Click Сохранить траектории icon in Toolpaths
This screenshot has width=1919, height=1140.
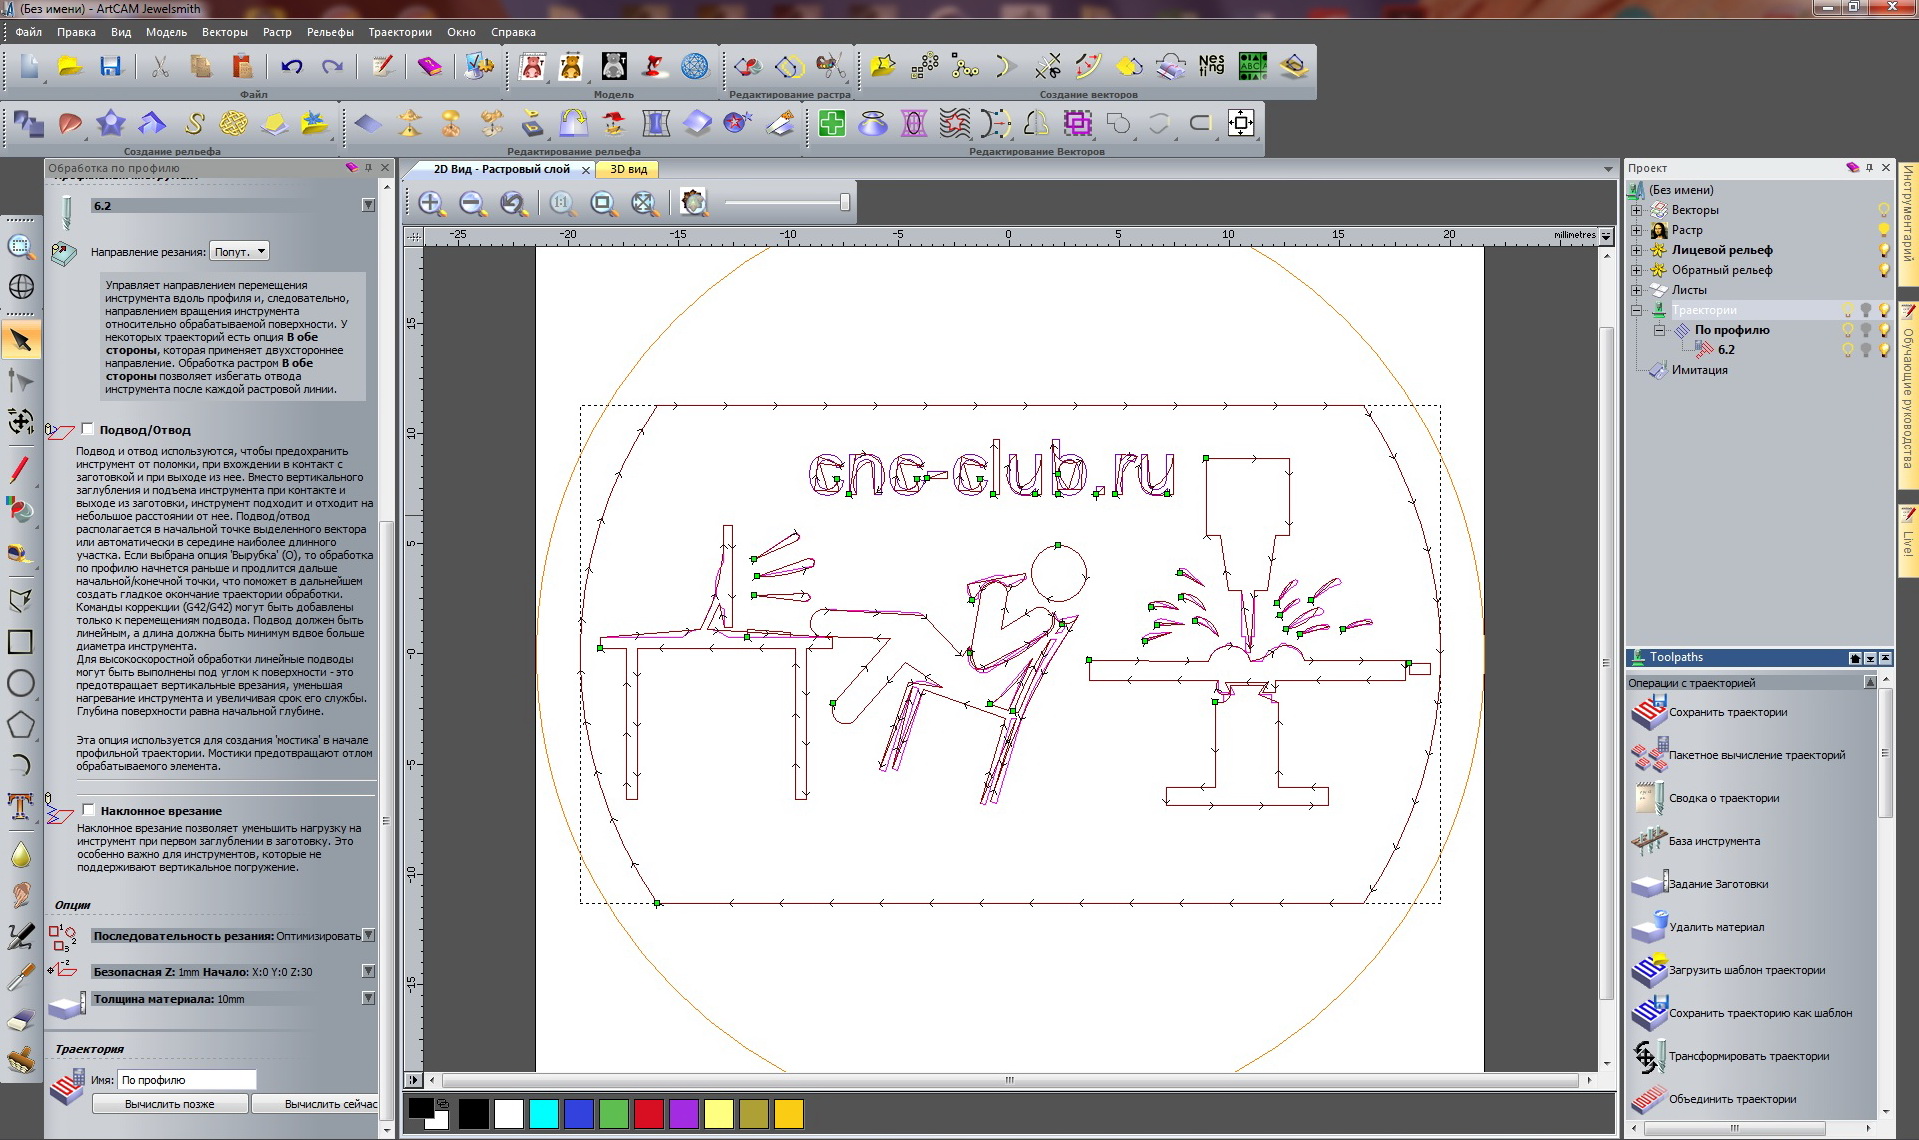(1649, 713)
